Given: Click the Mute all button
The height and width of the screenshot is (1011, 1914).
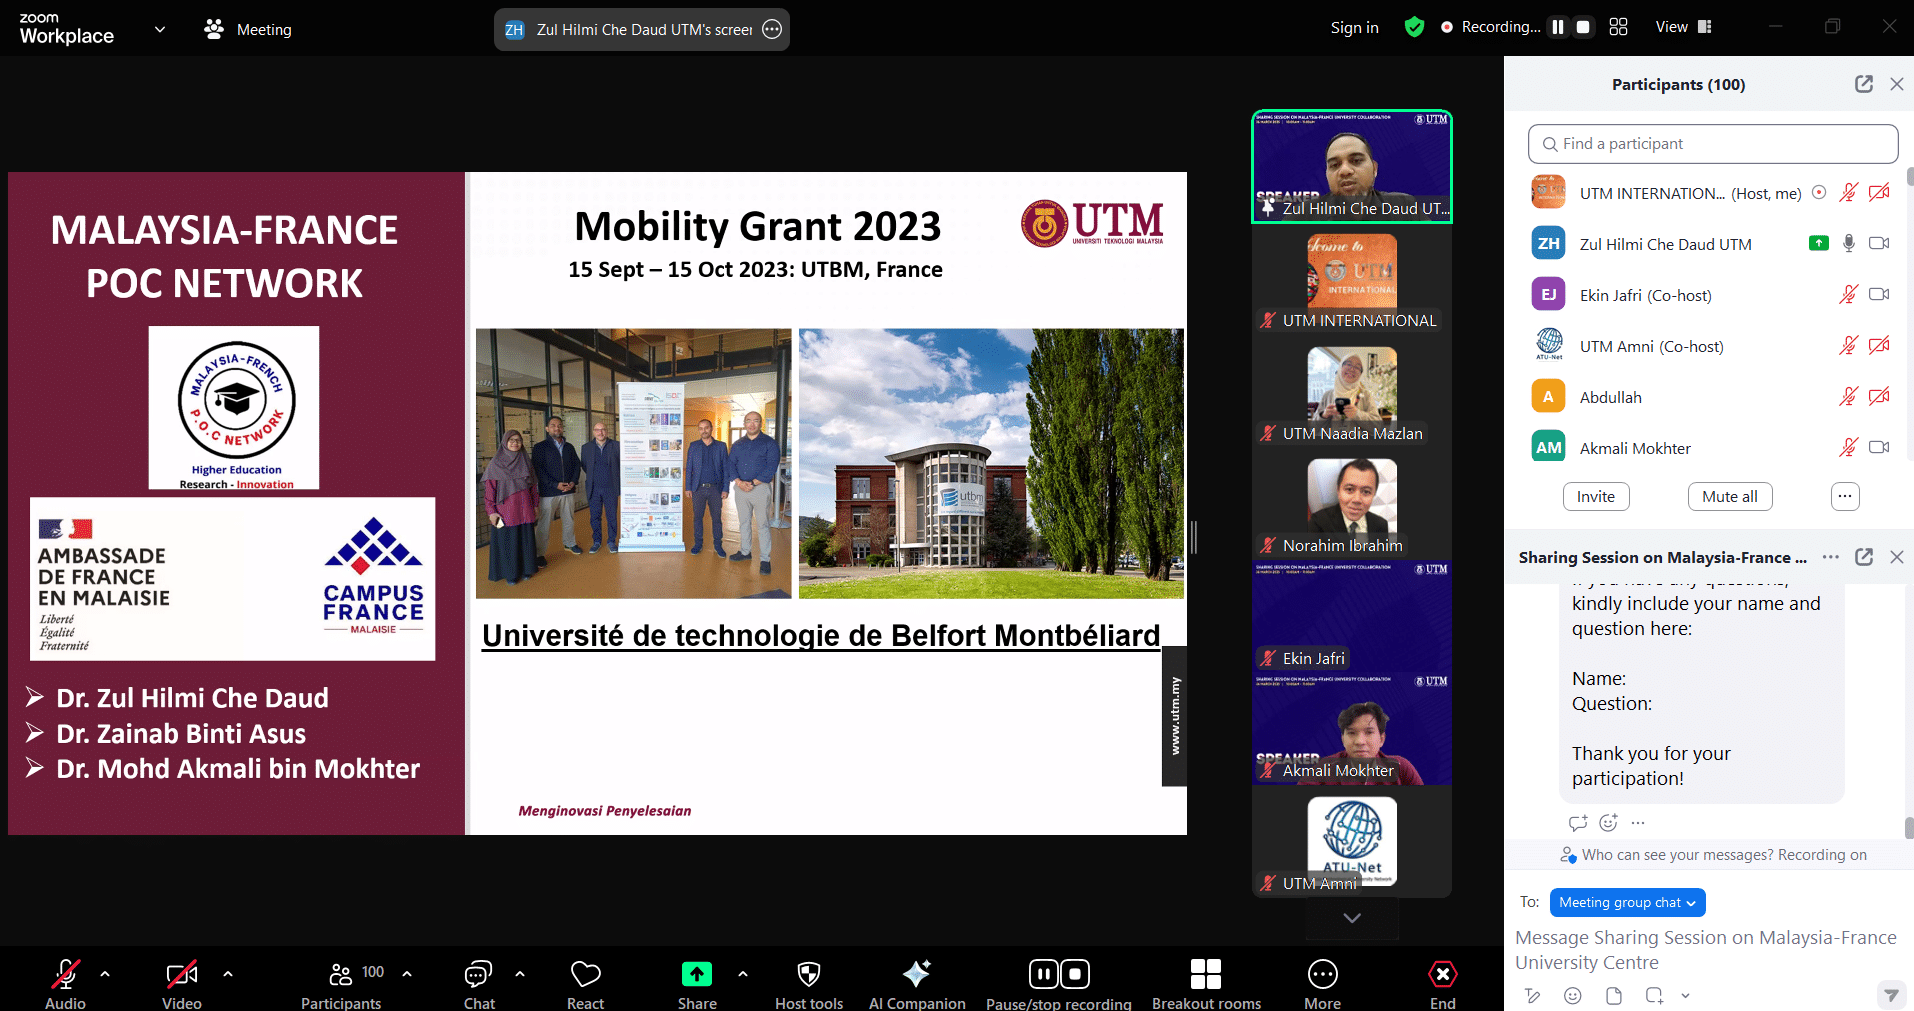Looking at the screenshot, I should [1730, 496].
